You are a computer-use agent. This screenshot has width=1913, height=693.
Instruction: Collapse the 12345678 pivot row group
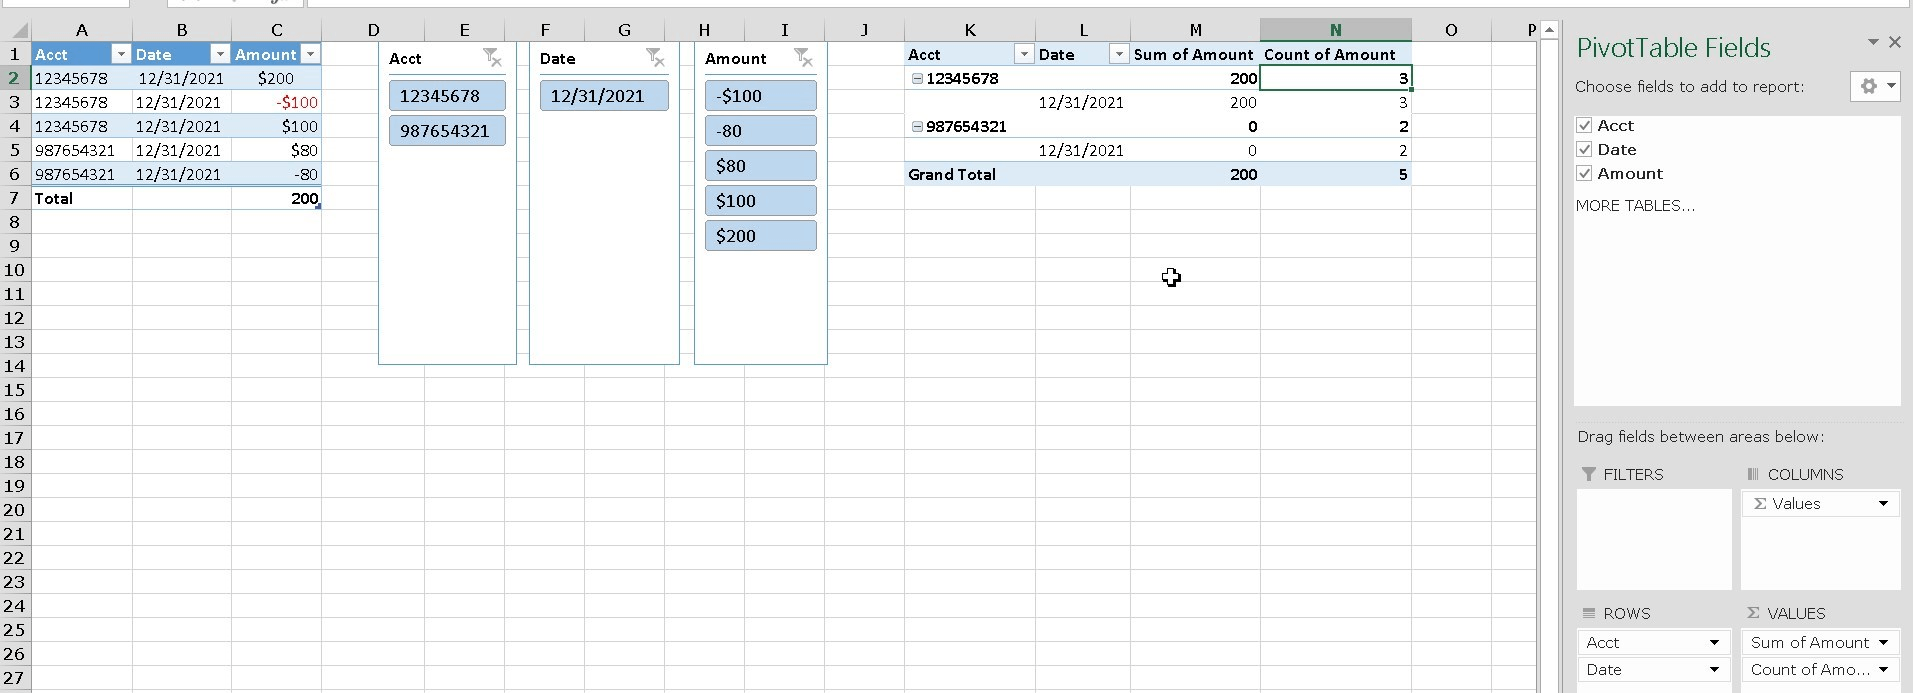(917, 78)
